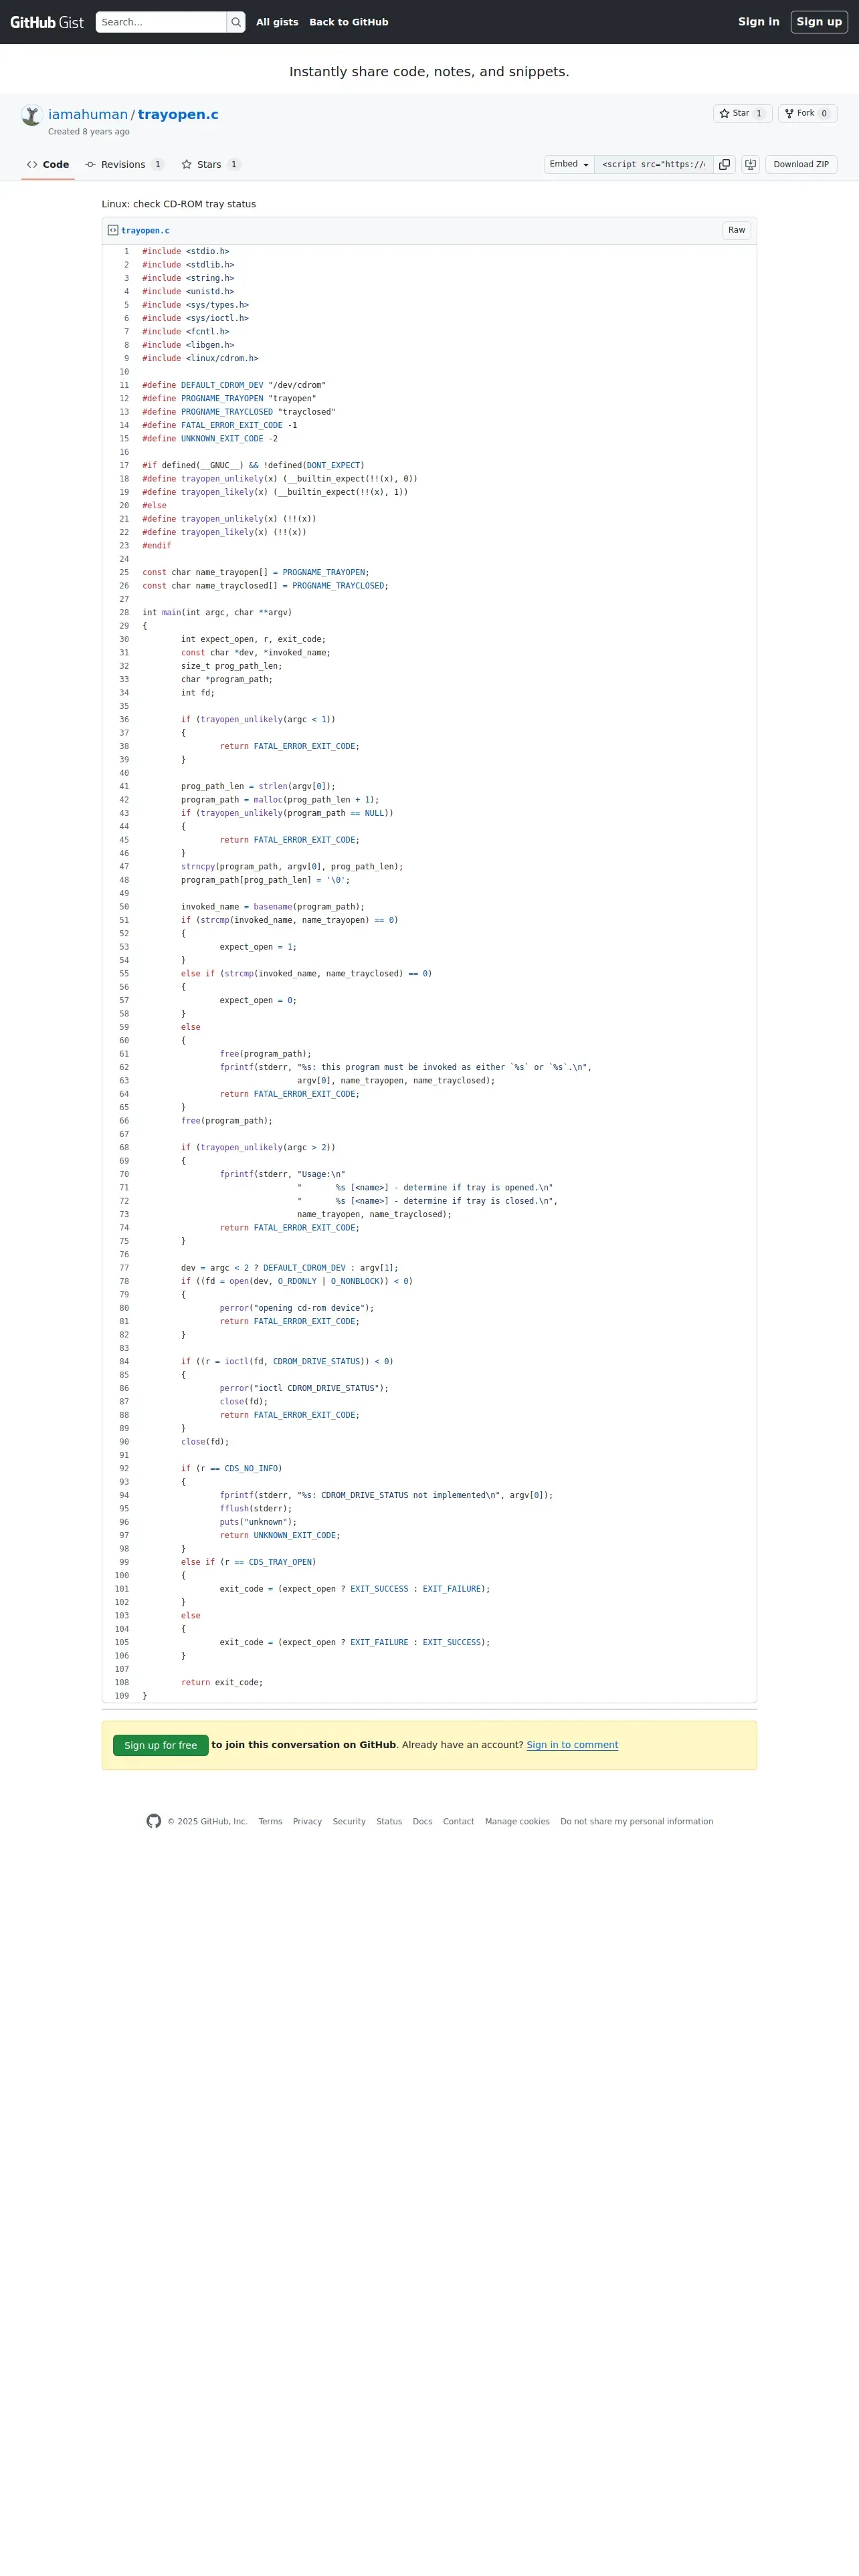Click the fork count badge
The height and width of the screenshot is (2576, 859).
point(824,114)
